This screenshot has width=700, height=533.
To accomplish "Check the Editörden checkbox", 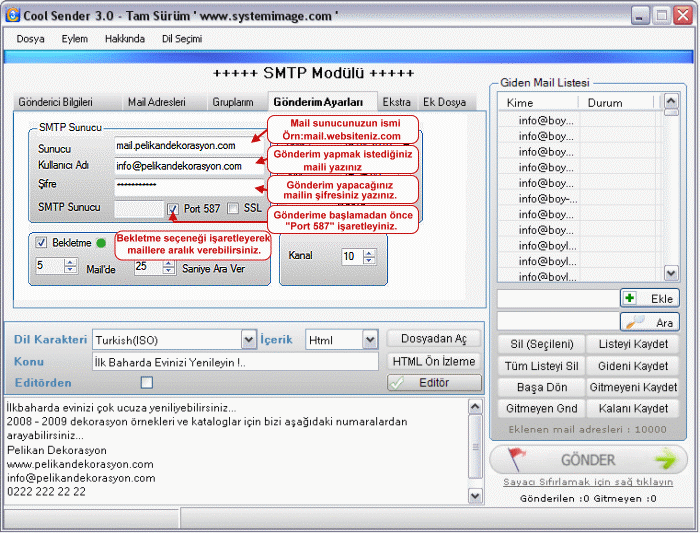I will 146,383.
